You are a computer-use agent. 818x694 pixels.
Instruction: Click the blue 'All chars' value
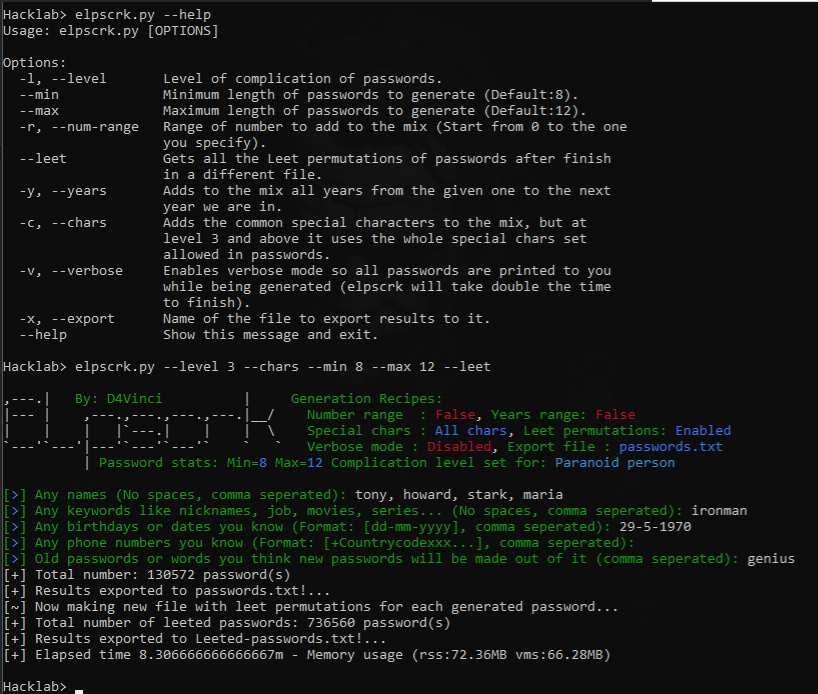click(x=471, y=430)
